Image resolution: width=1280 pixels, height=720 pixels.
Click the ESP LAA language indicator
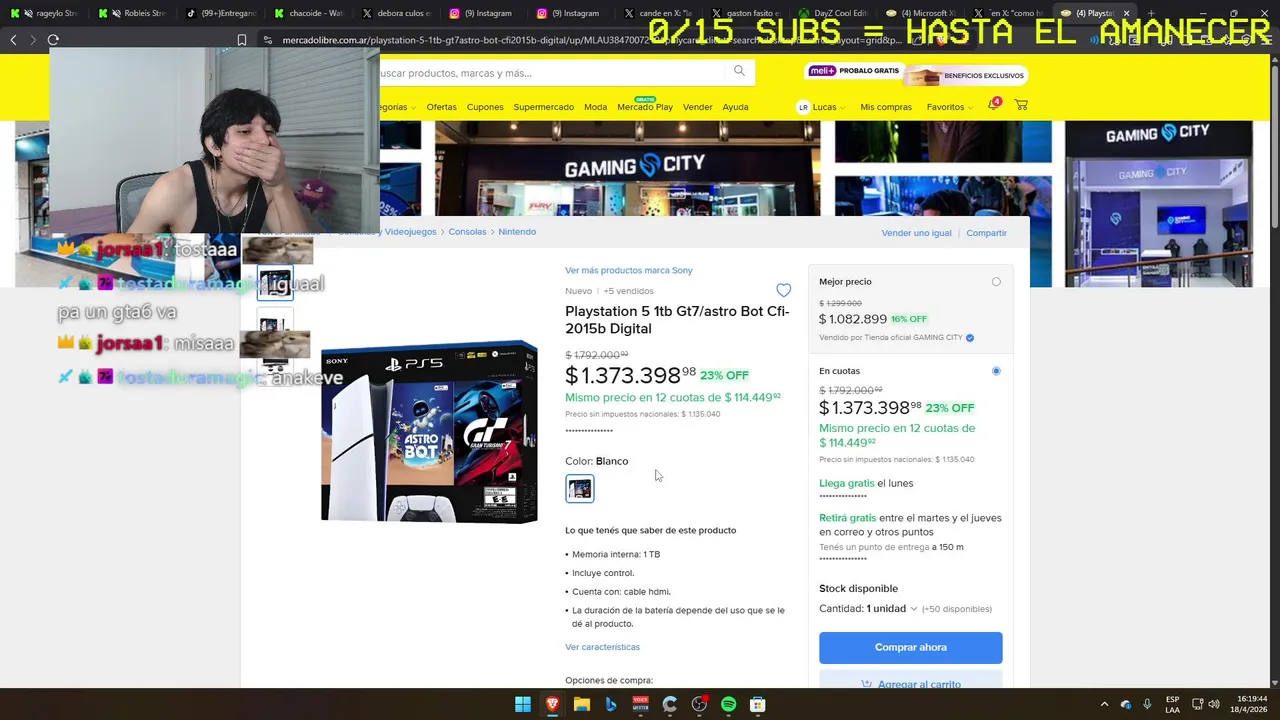point(1172,704)
